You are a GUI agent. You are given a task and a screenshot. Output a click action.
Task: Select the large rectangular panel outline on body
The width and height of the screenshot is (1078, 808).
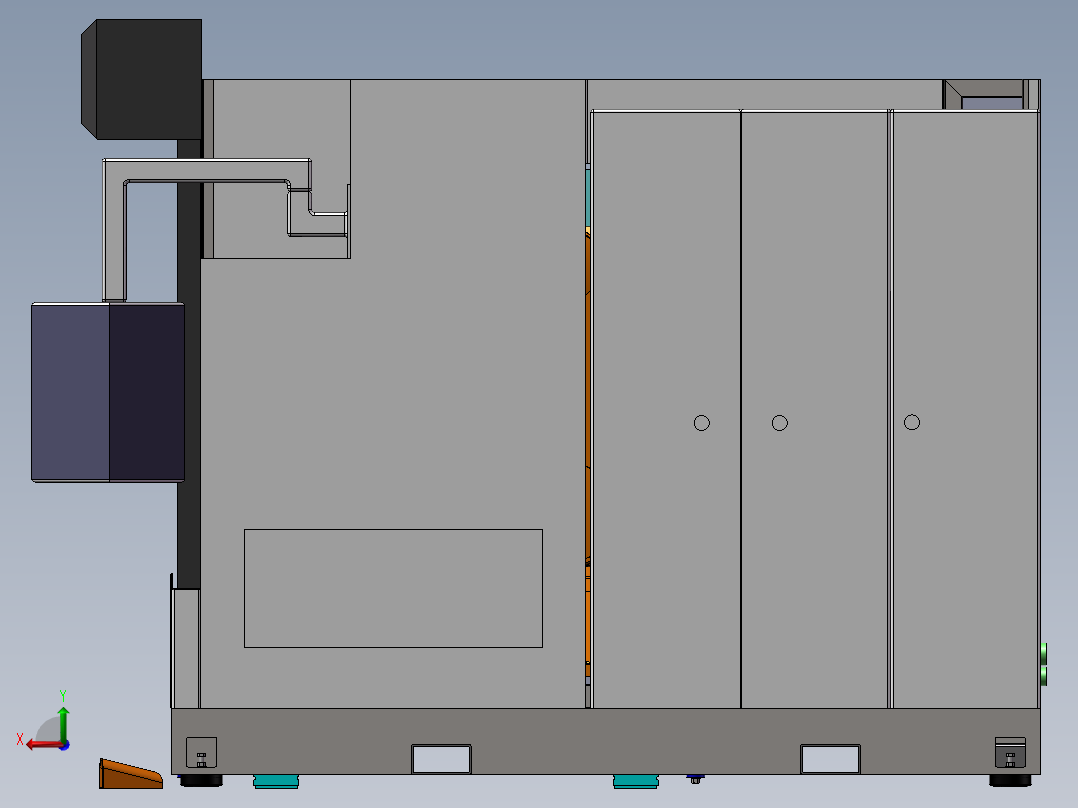point(393,589)
